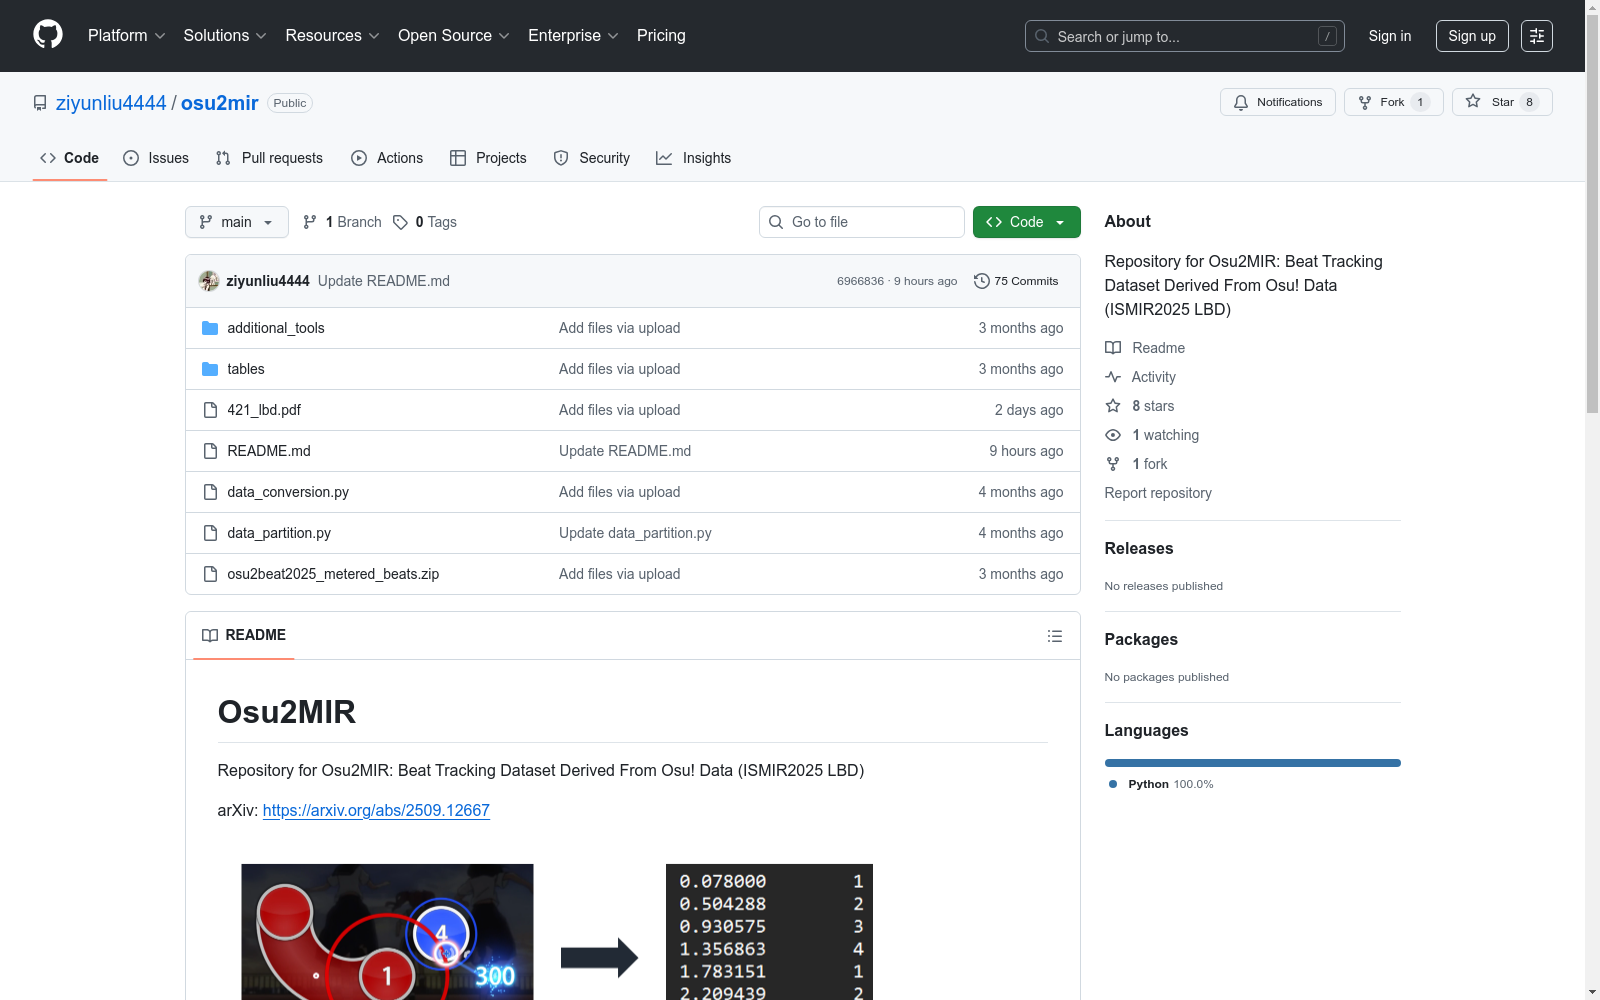Expand the Solutions menu

tap(225, 36)
